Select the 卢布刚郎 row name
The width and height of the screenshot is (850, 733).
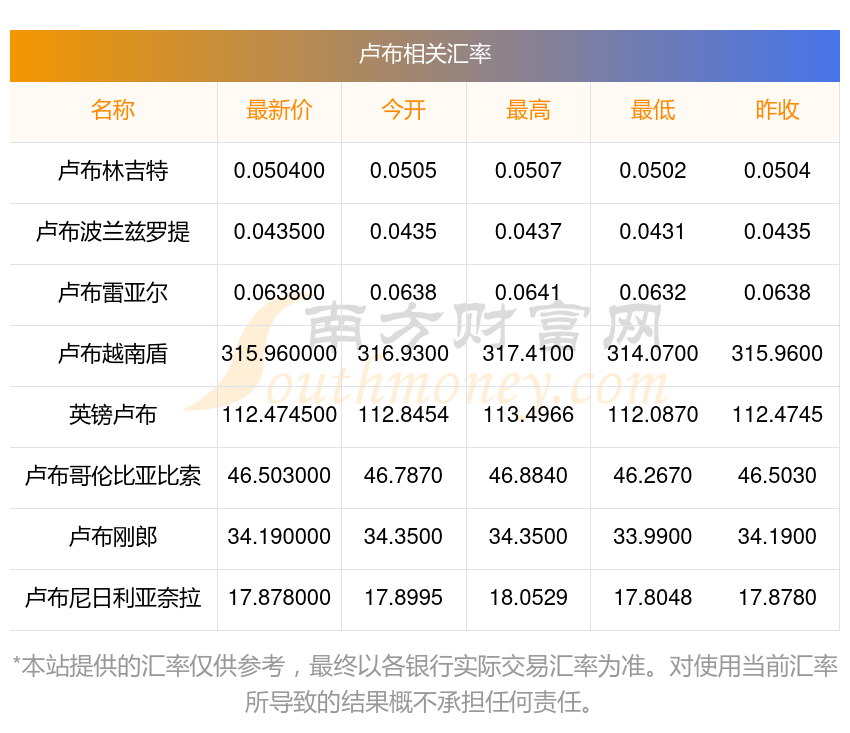click(113, 537)
